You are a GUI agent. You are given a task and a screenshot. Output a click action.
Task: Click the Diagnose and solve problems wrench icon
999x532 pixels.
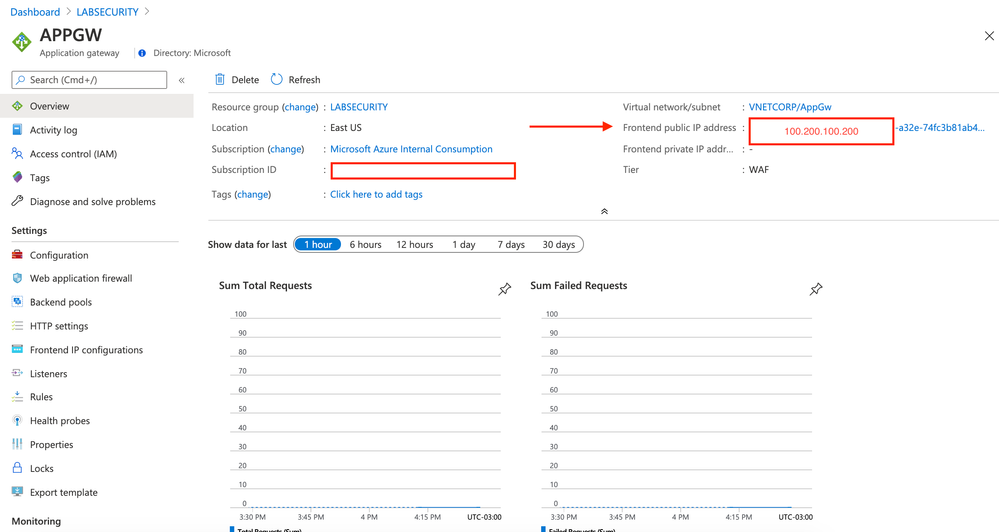(17, 201)
